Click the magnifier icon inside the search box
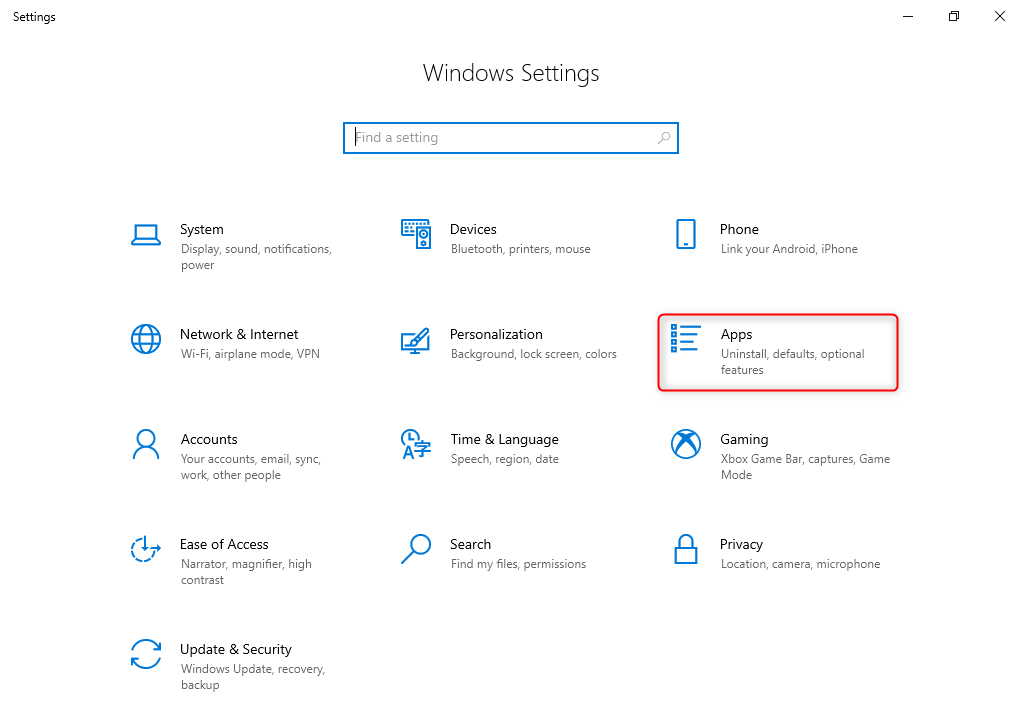 (664, 137)
